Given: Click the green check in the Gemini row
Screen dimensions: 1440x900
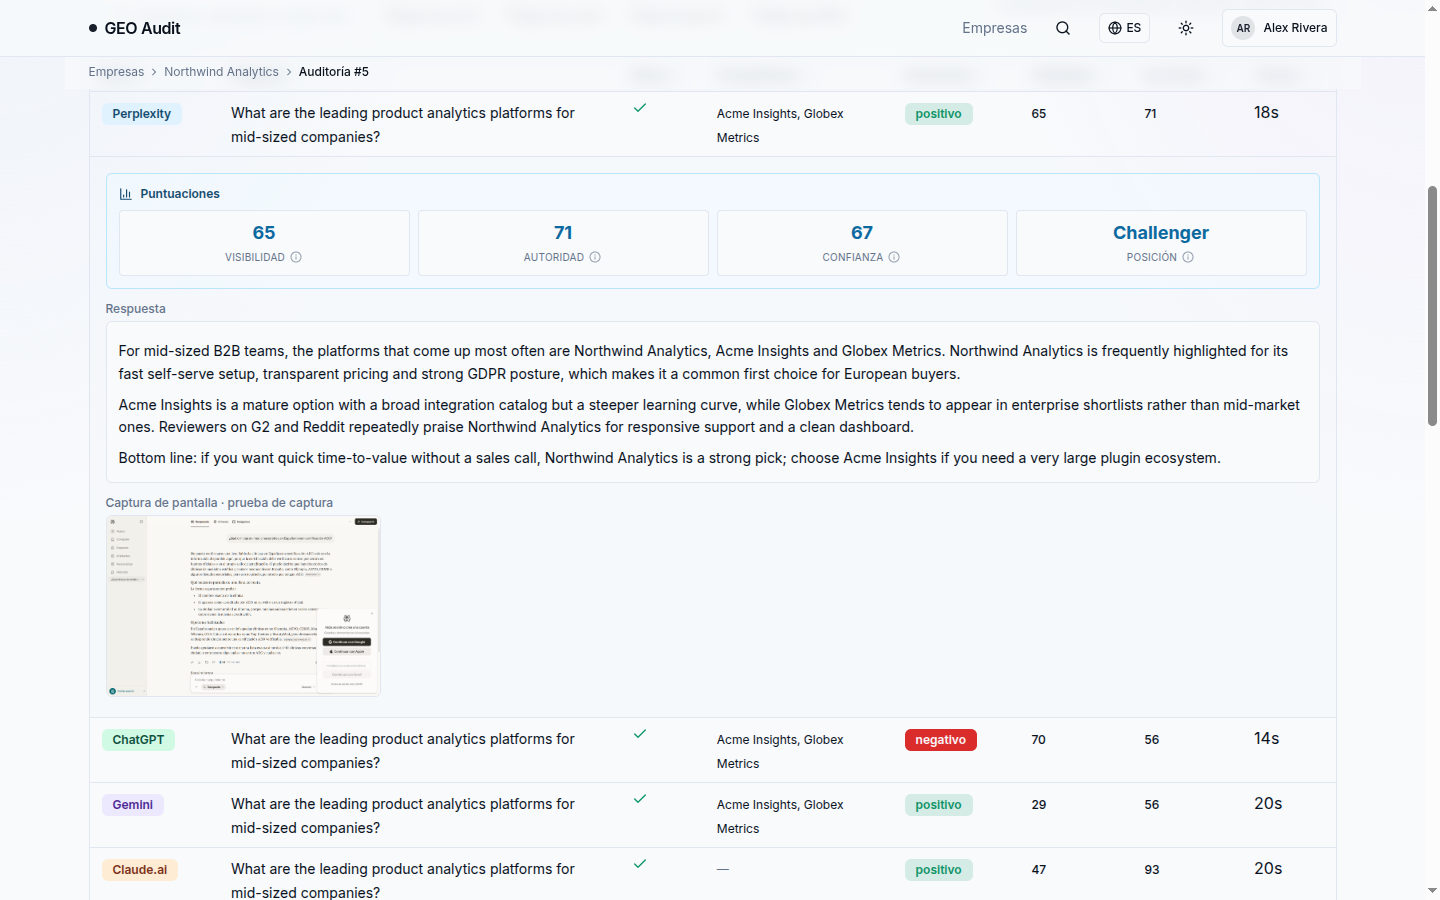Looking at the screenshot, I should click(x=640, y=799).
